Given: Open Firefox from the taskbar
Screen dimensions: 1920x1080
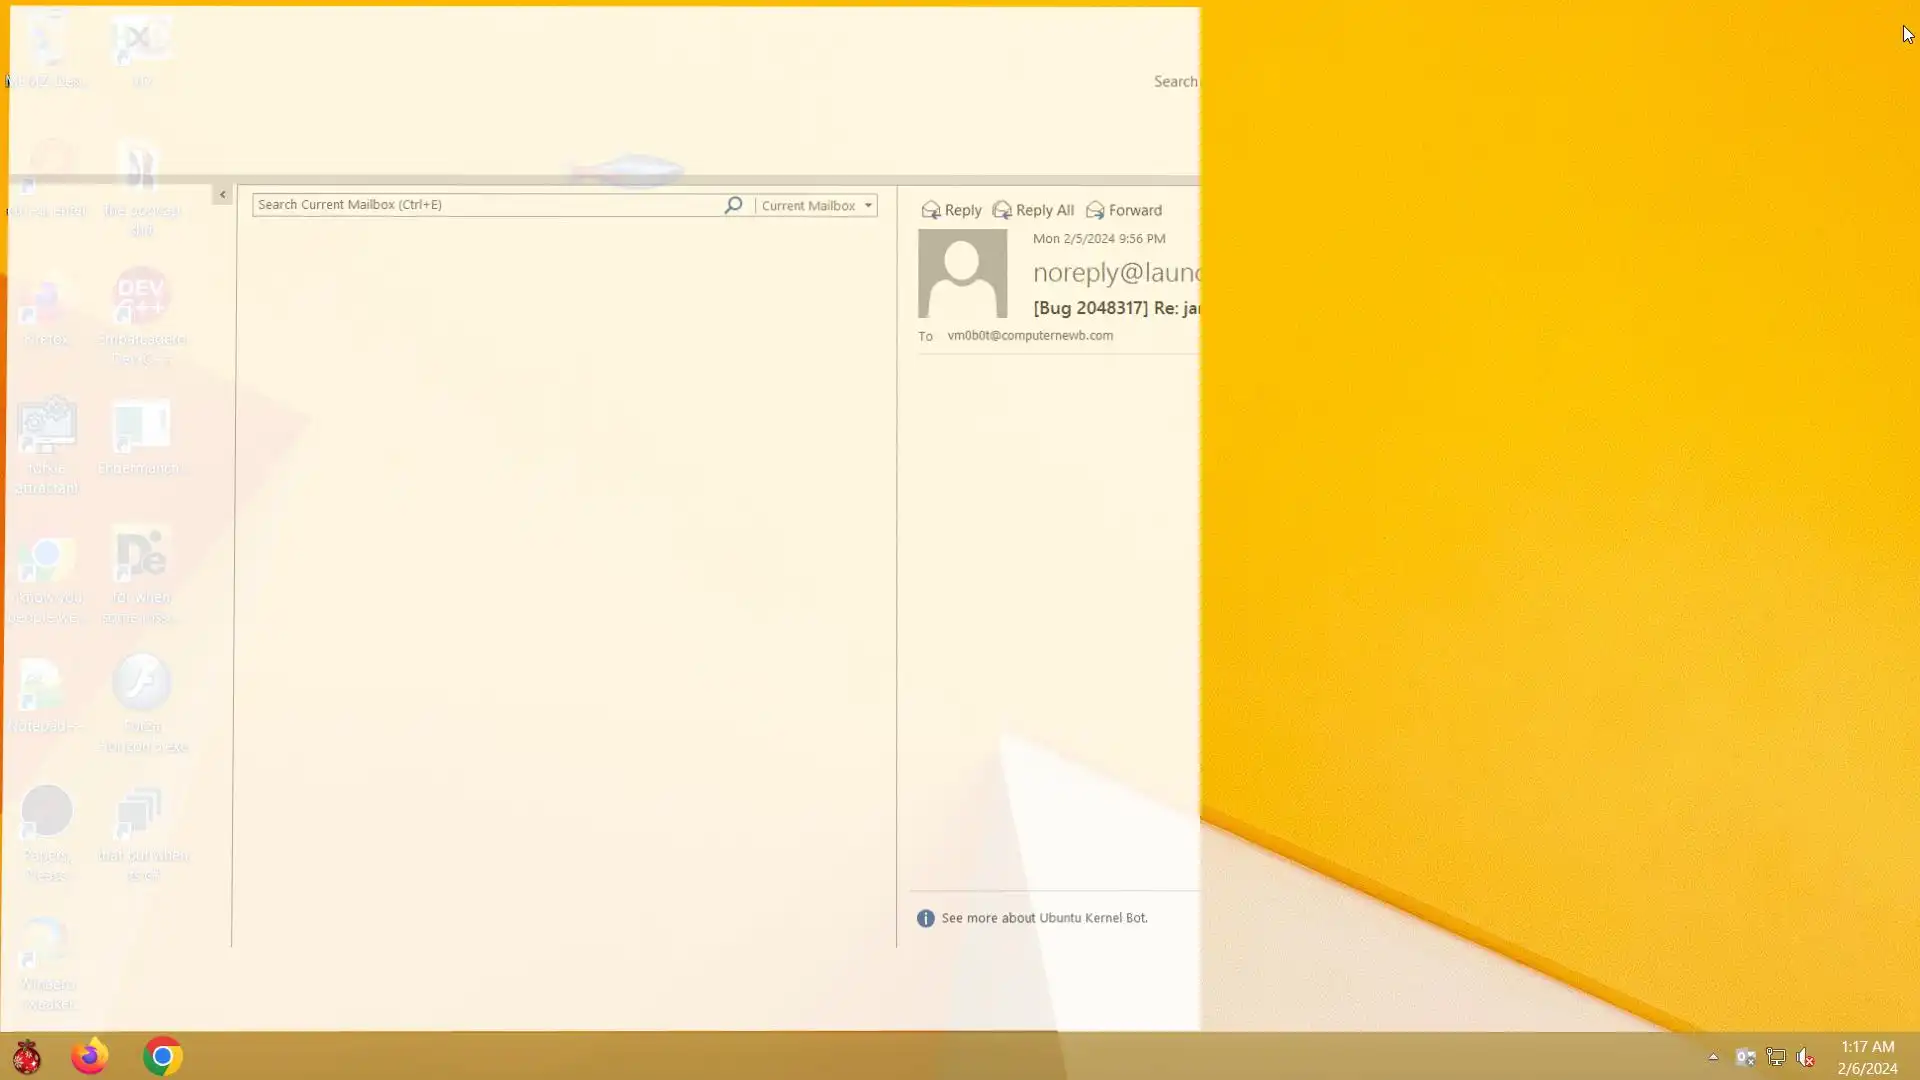Looking at the screenshot, I should click(90, 1056).
